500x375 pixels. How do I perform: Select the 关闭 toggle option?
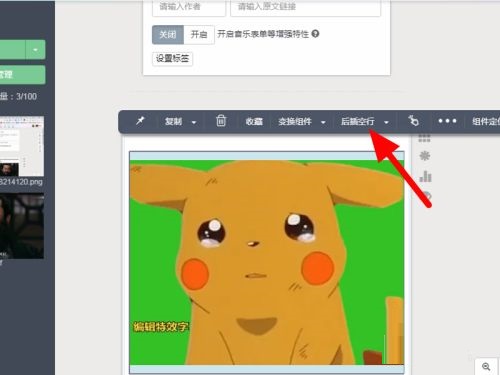pos(168,34)
